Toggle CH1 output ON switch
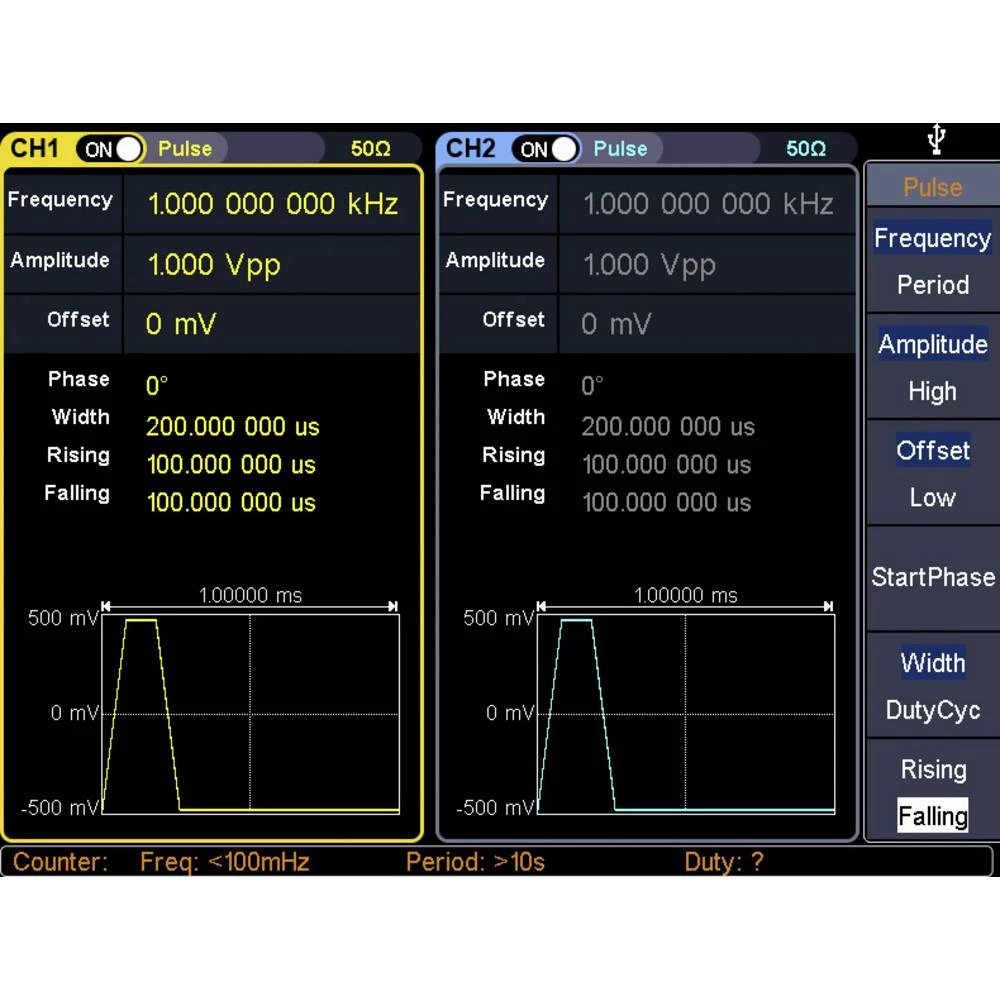1000x1000 pixels. click(x=111, y=149)
